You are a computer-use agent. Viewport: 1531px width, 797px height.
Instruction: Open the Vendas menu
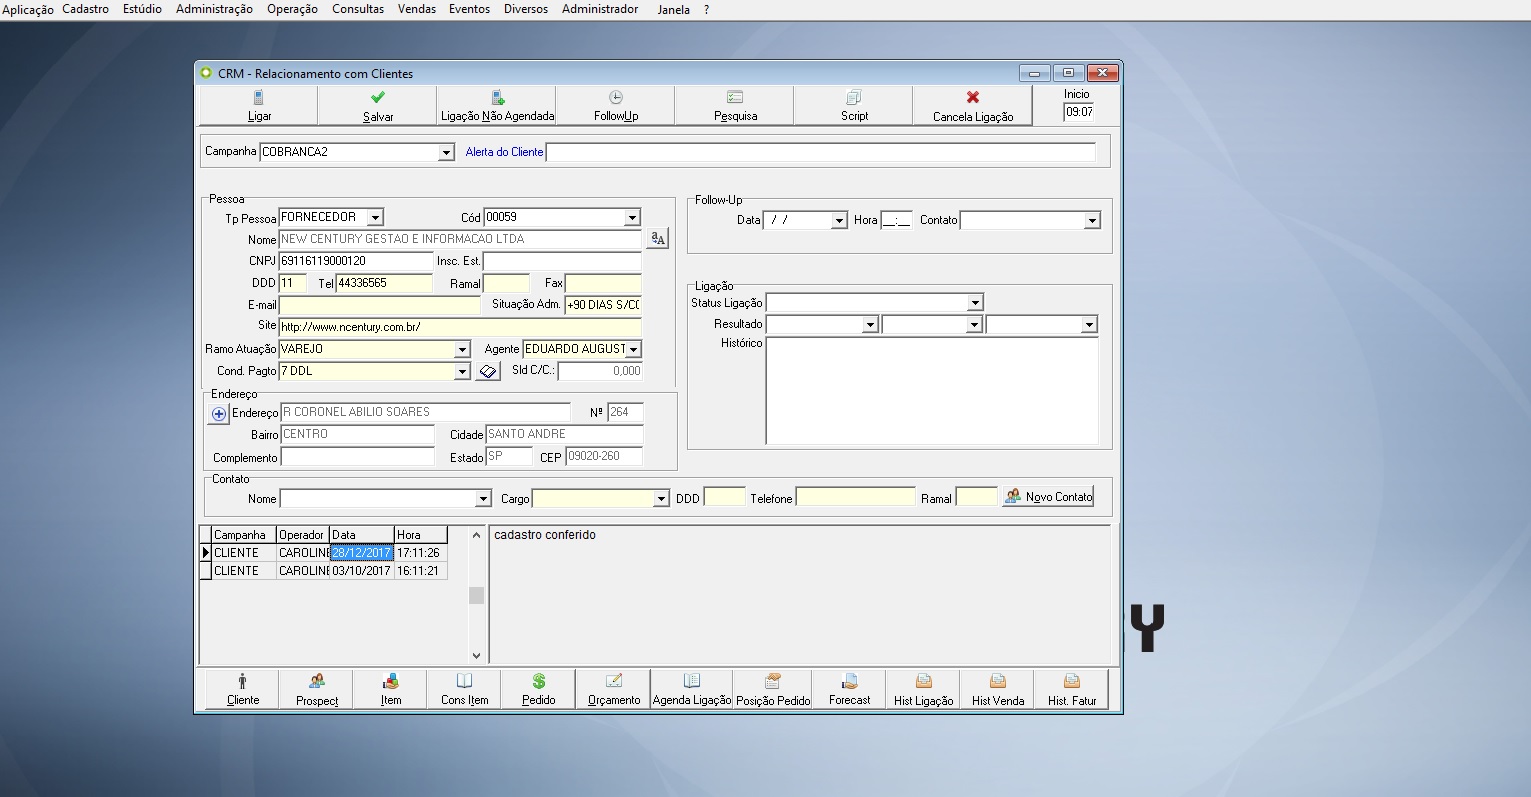417,9
